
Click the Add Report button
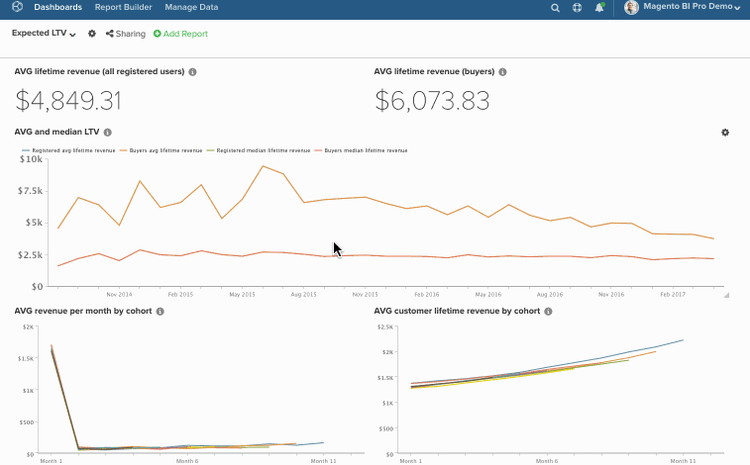point(181,34)
